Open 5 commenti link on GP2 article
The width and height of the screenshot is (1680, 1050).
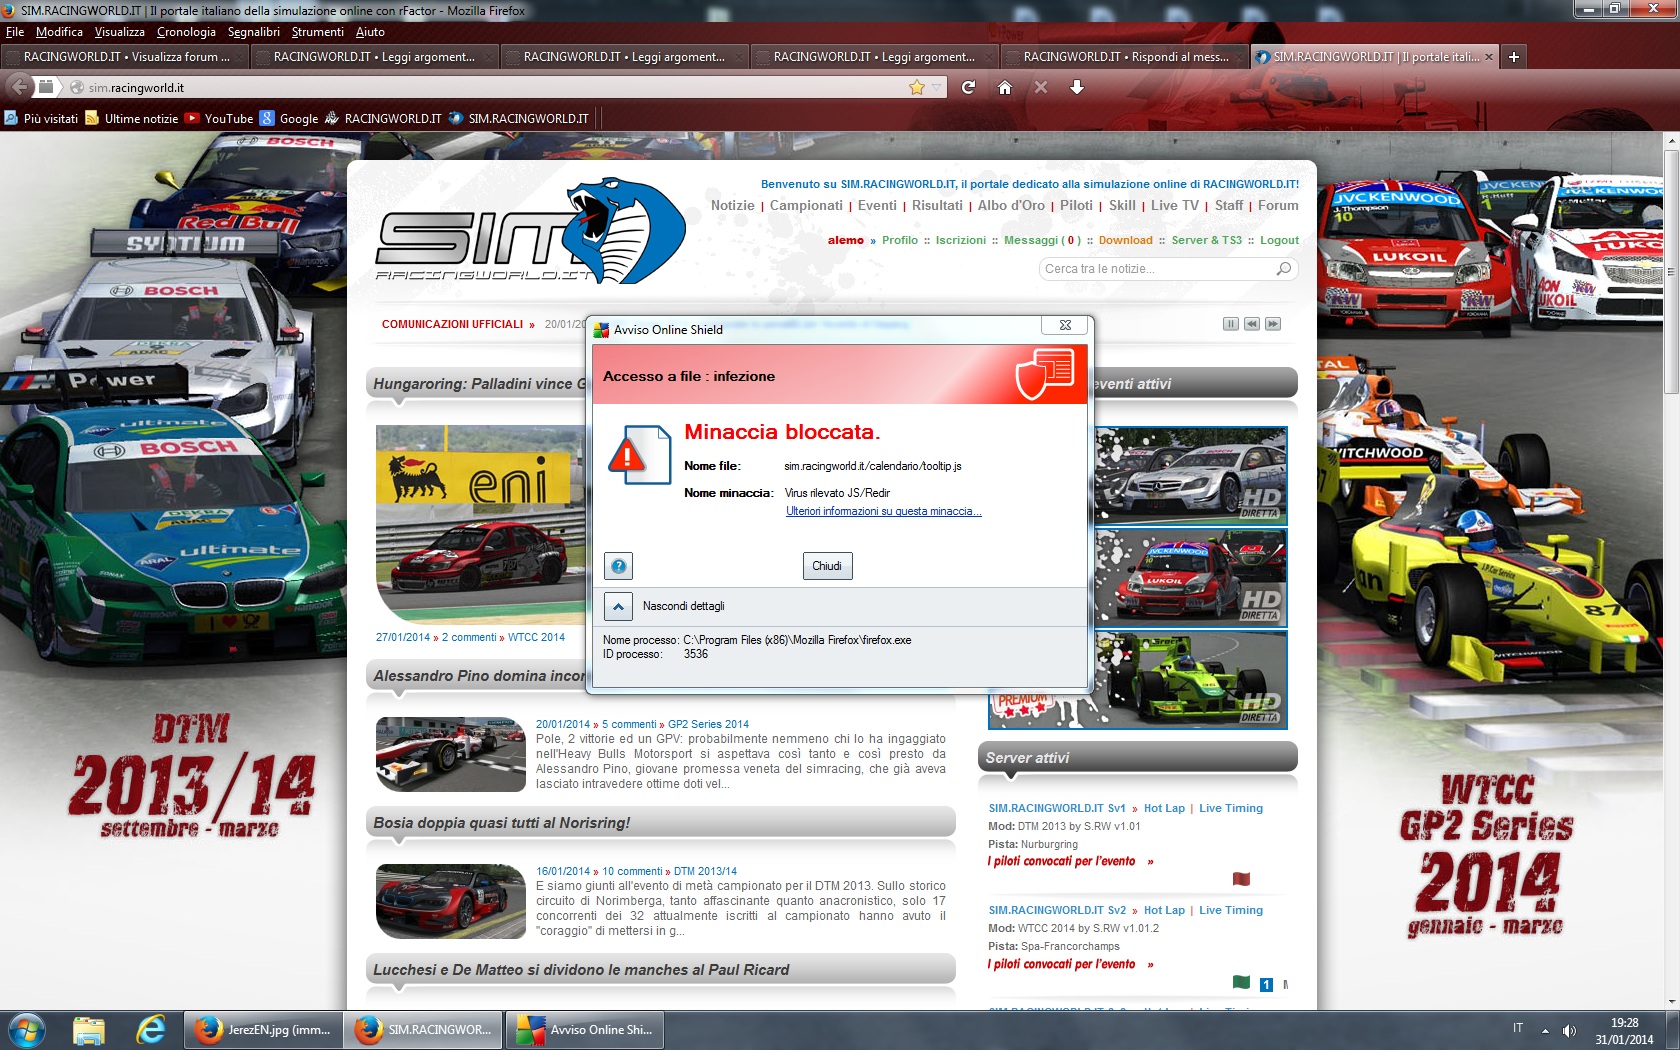tap(629, 724)
